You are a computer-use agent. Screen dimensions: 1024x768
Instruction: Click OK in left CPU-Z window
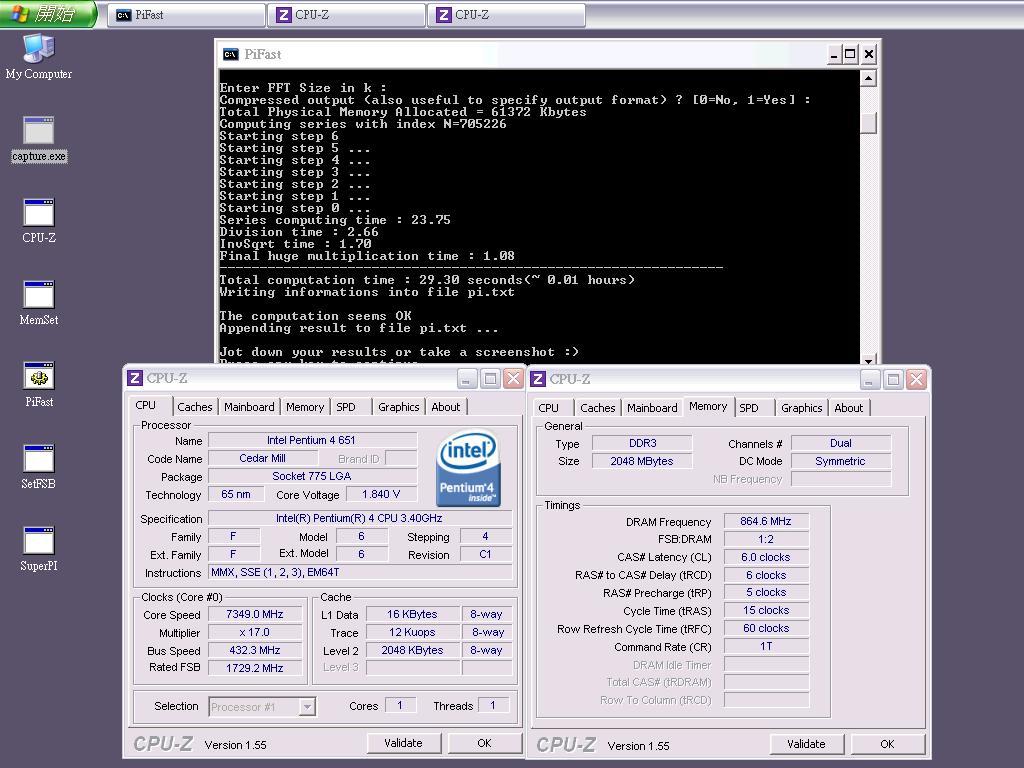coord(485,743)
